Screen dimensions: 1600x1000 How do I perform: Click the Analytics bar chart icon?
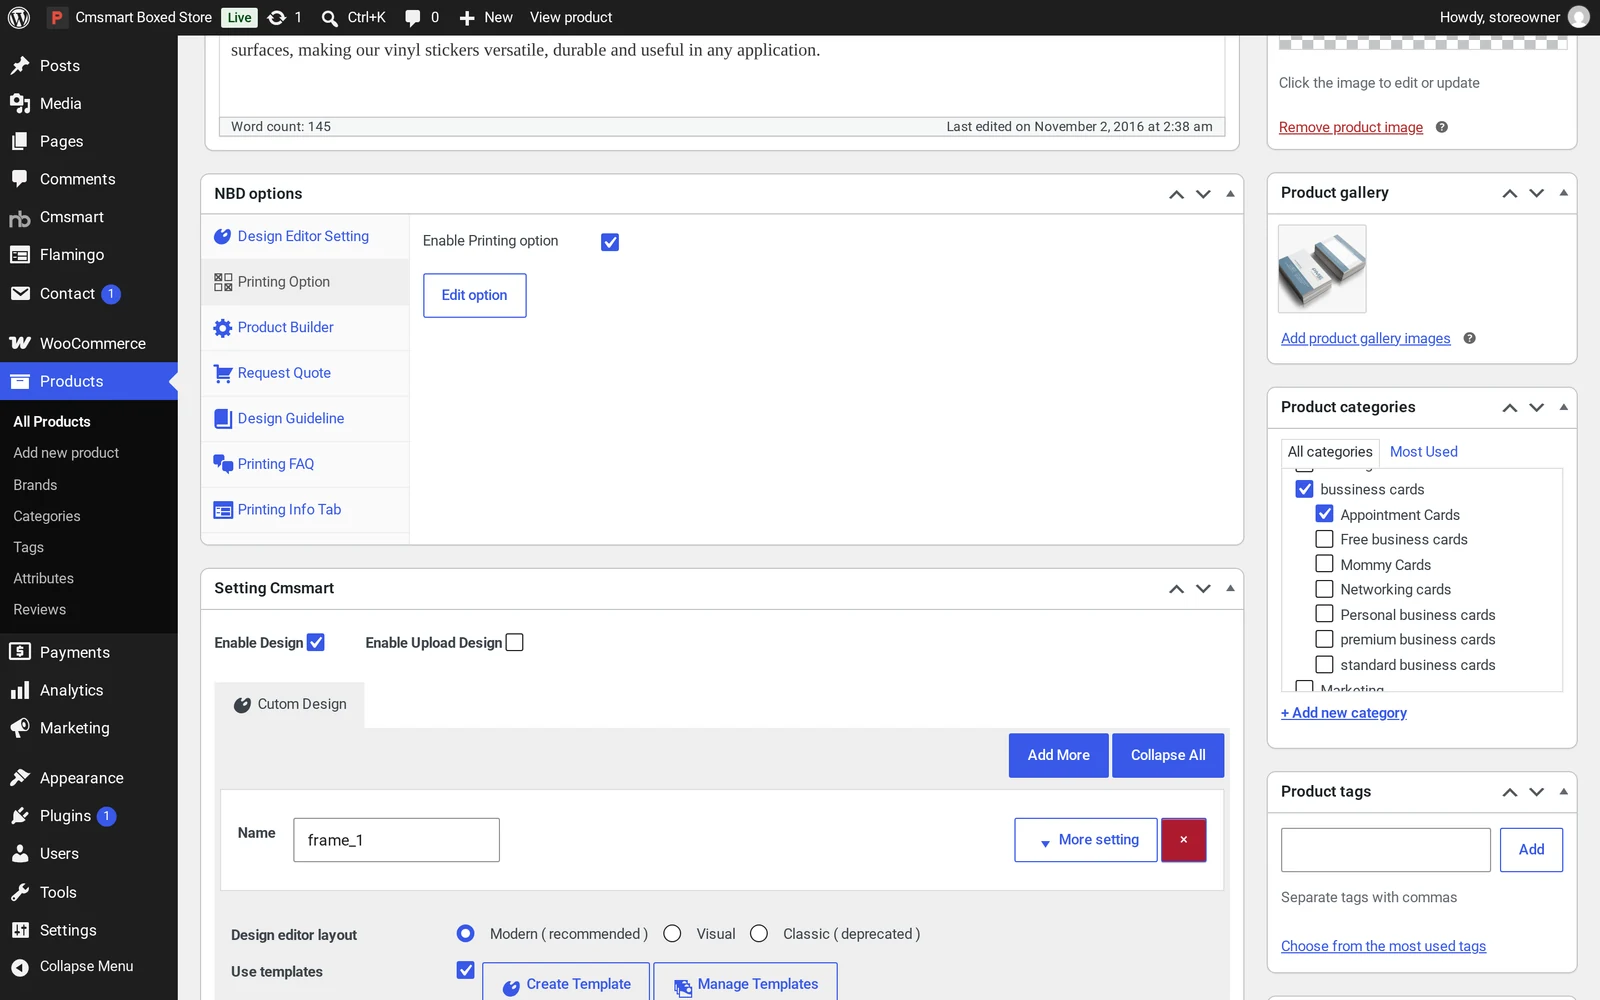[x=20, y=690]
